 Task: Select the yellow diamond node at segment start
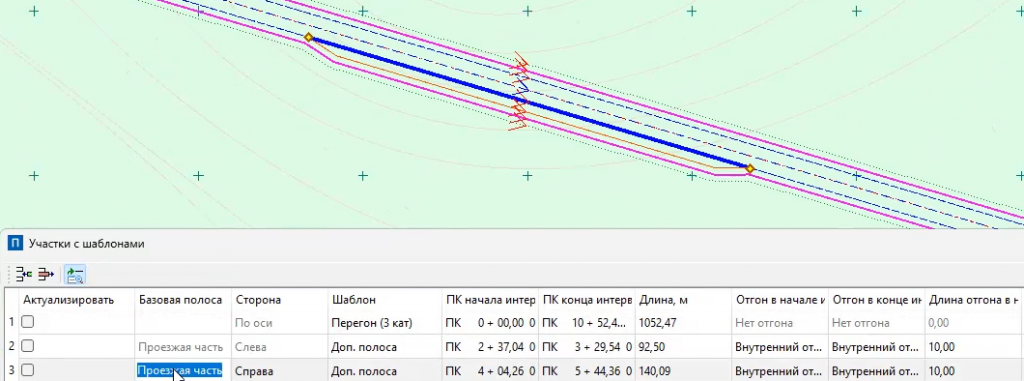(308, 38)
